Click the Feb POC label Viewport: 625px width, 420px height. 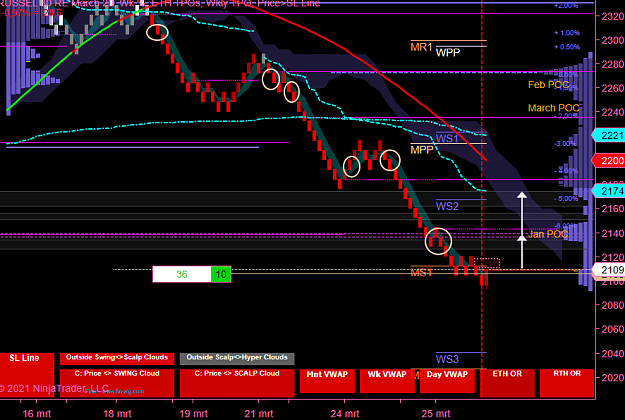(548, 84)
